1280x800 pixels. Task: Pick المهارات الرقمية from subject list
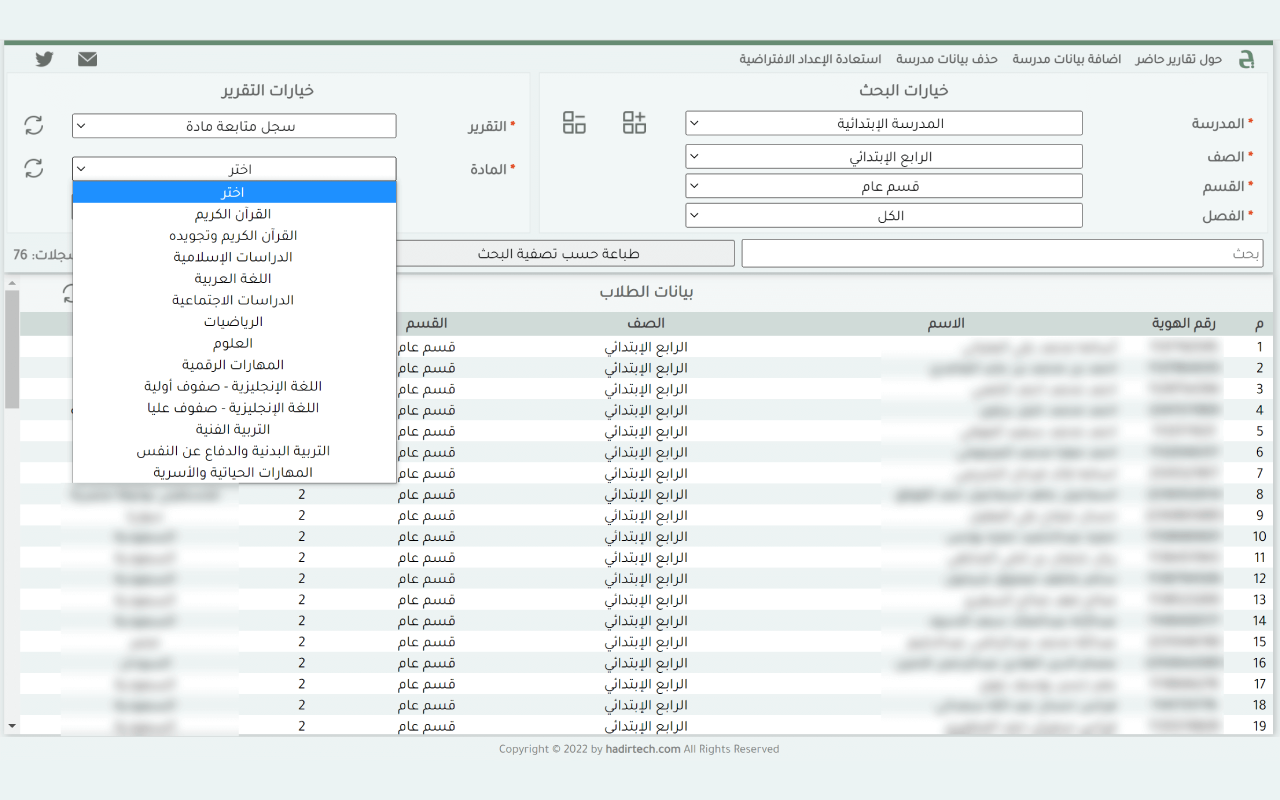click(234, 365)
